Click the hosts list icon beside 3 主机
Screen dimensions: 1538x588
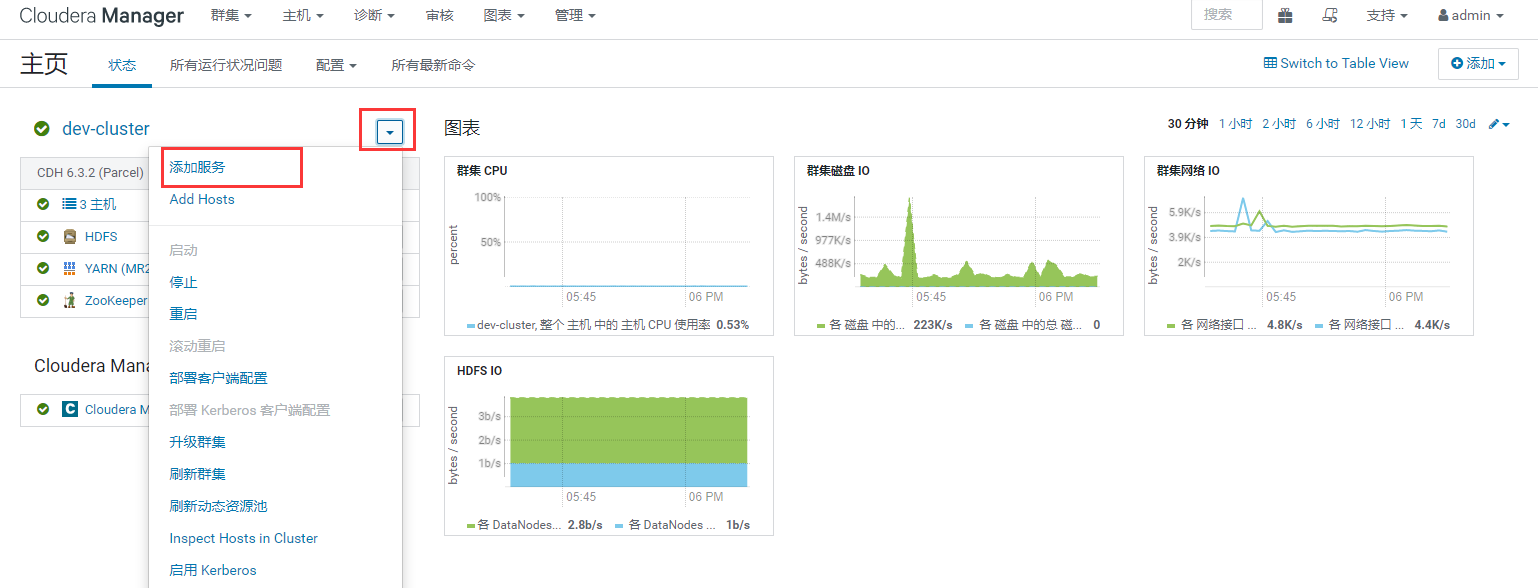click(x=70, y=204)
